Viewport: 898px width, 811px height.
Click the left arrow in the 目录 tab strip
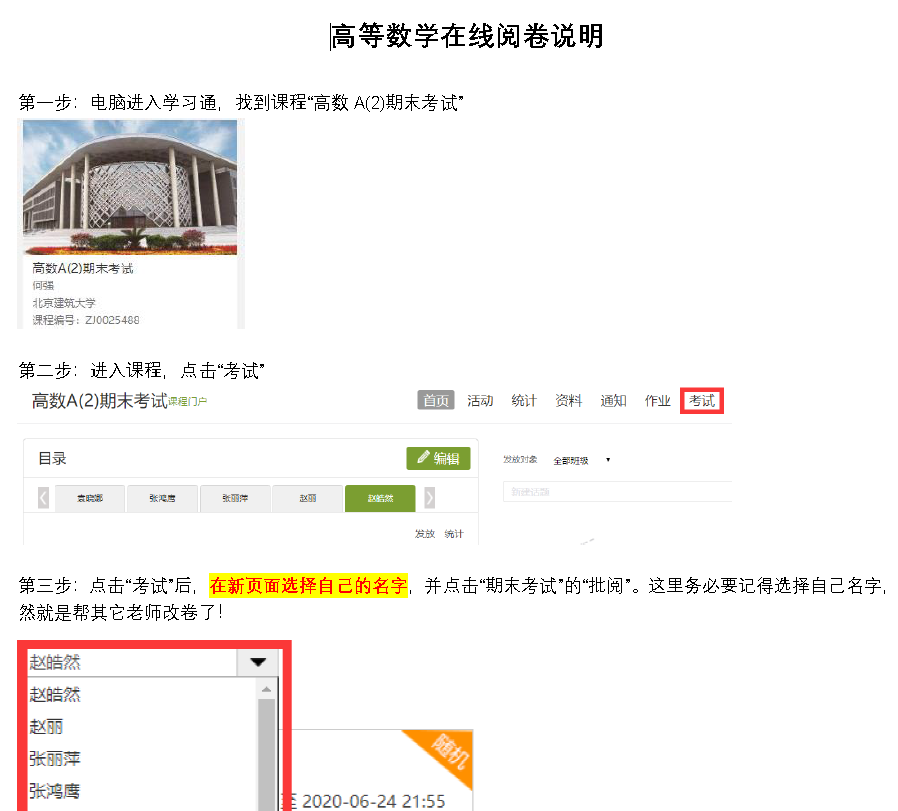click(x=43, y=497)
